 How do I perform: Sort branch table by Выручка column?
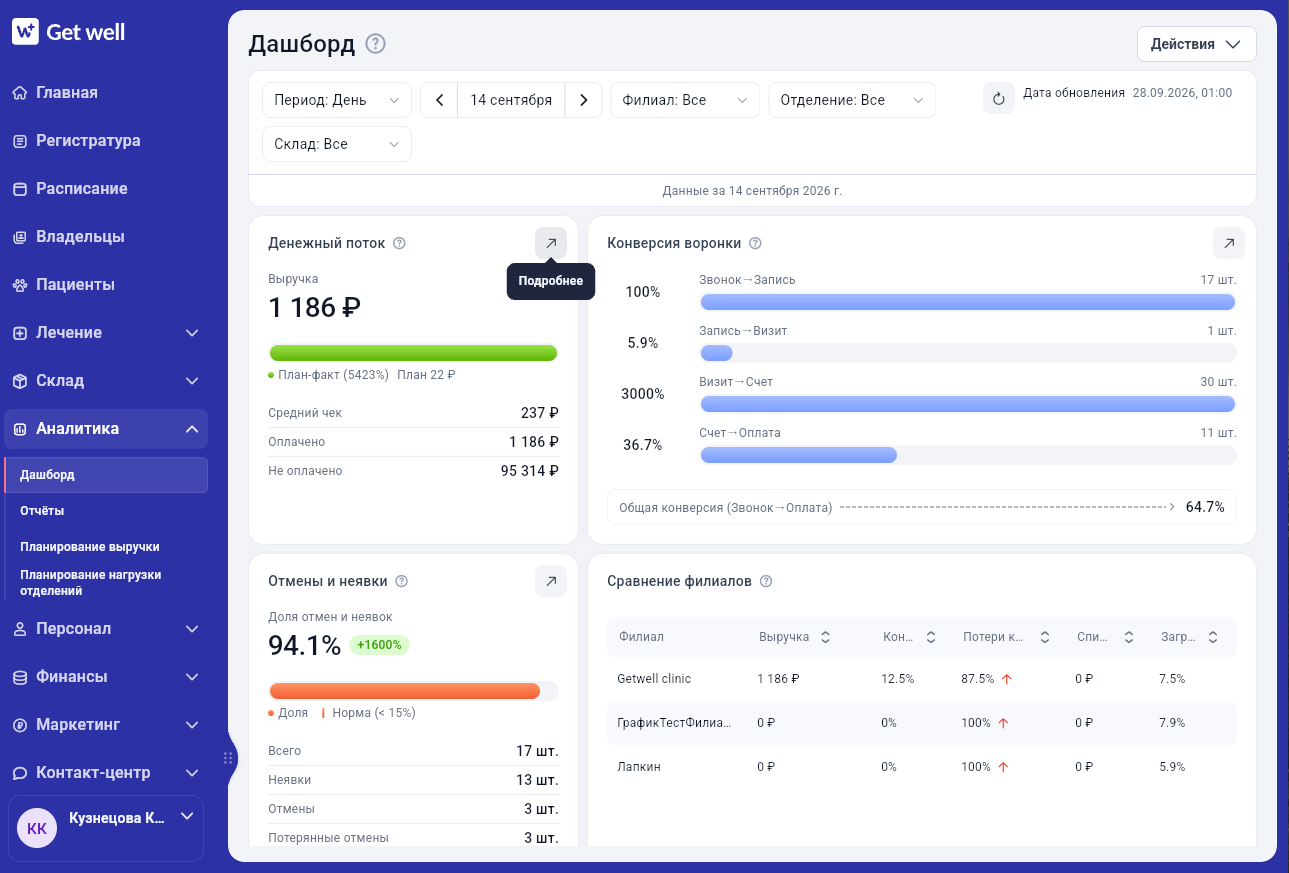[x=826, y=637]
